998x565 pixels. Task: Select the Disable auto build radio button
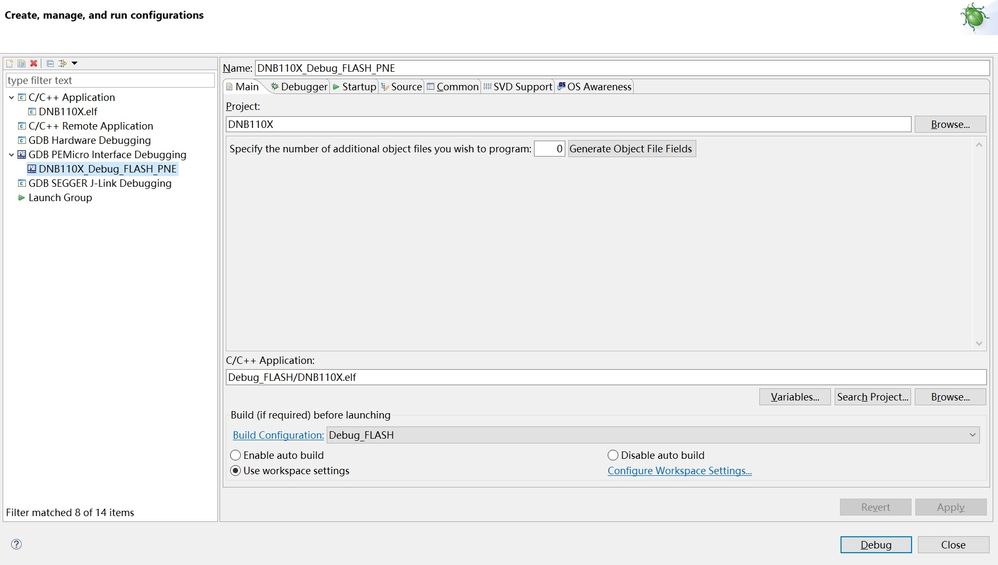[x=613, y=455]
